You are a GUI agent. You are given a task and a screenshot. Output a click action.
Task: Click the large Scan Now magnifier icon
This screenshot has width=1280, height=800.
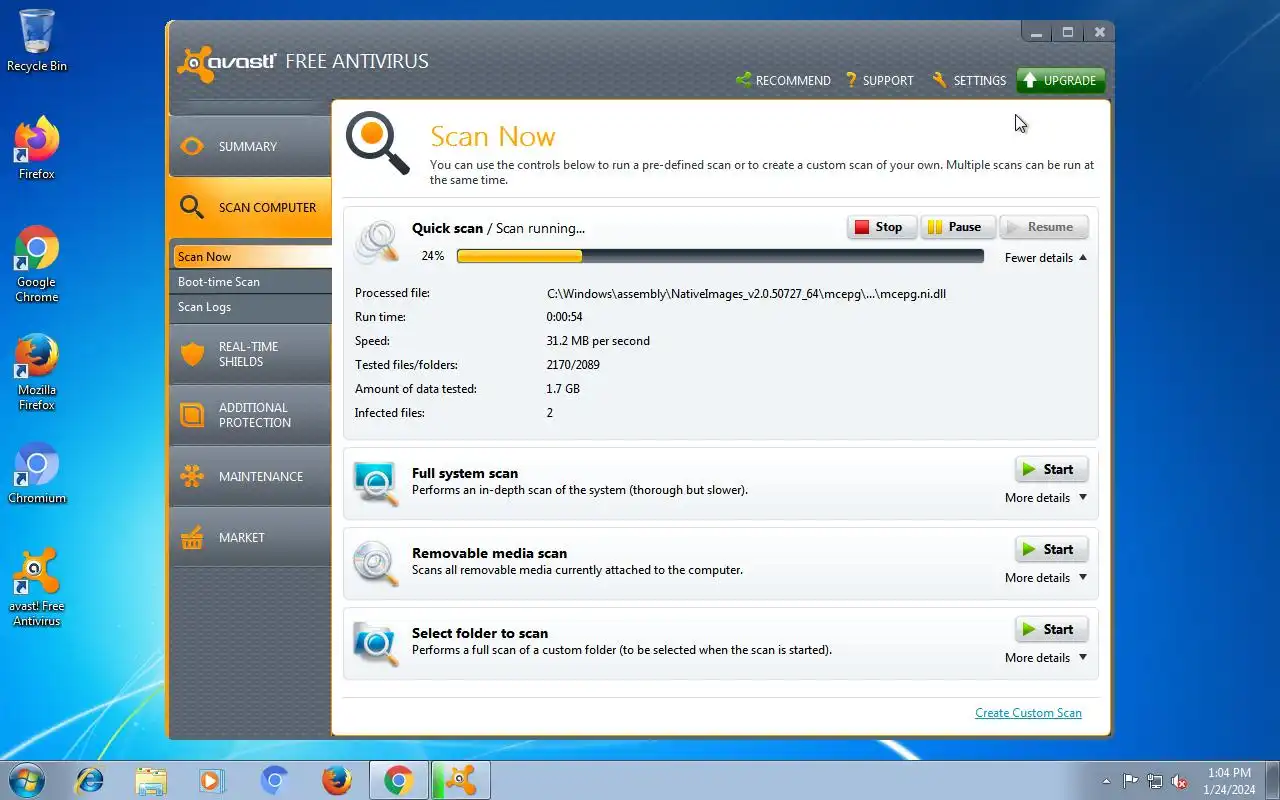pos(378,143)
